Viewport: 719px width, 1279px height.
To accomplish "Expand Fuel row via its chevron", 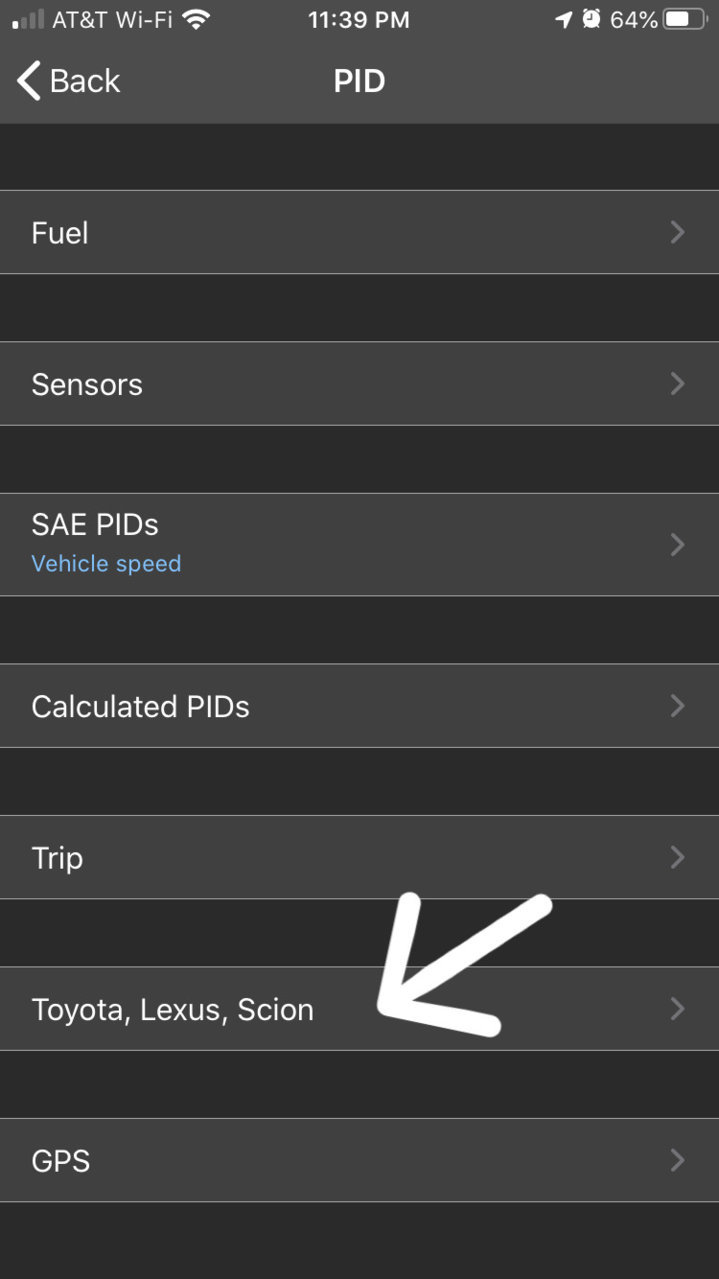I will (x=677, y=232).
